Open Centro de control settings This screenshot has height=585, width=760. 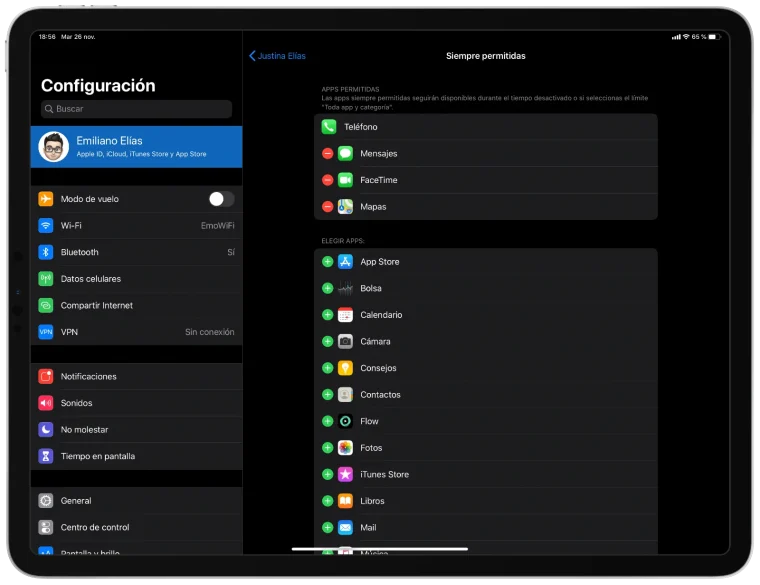tap(136, 528)
